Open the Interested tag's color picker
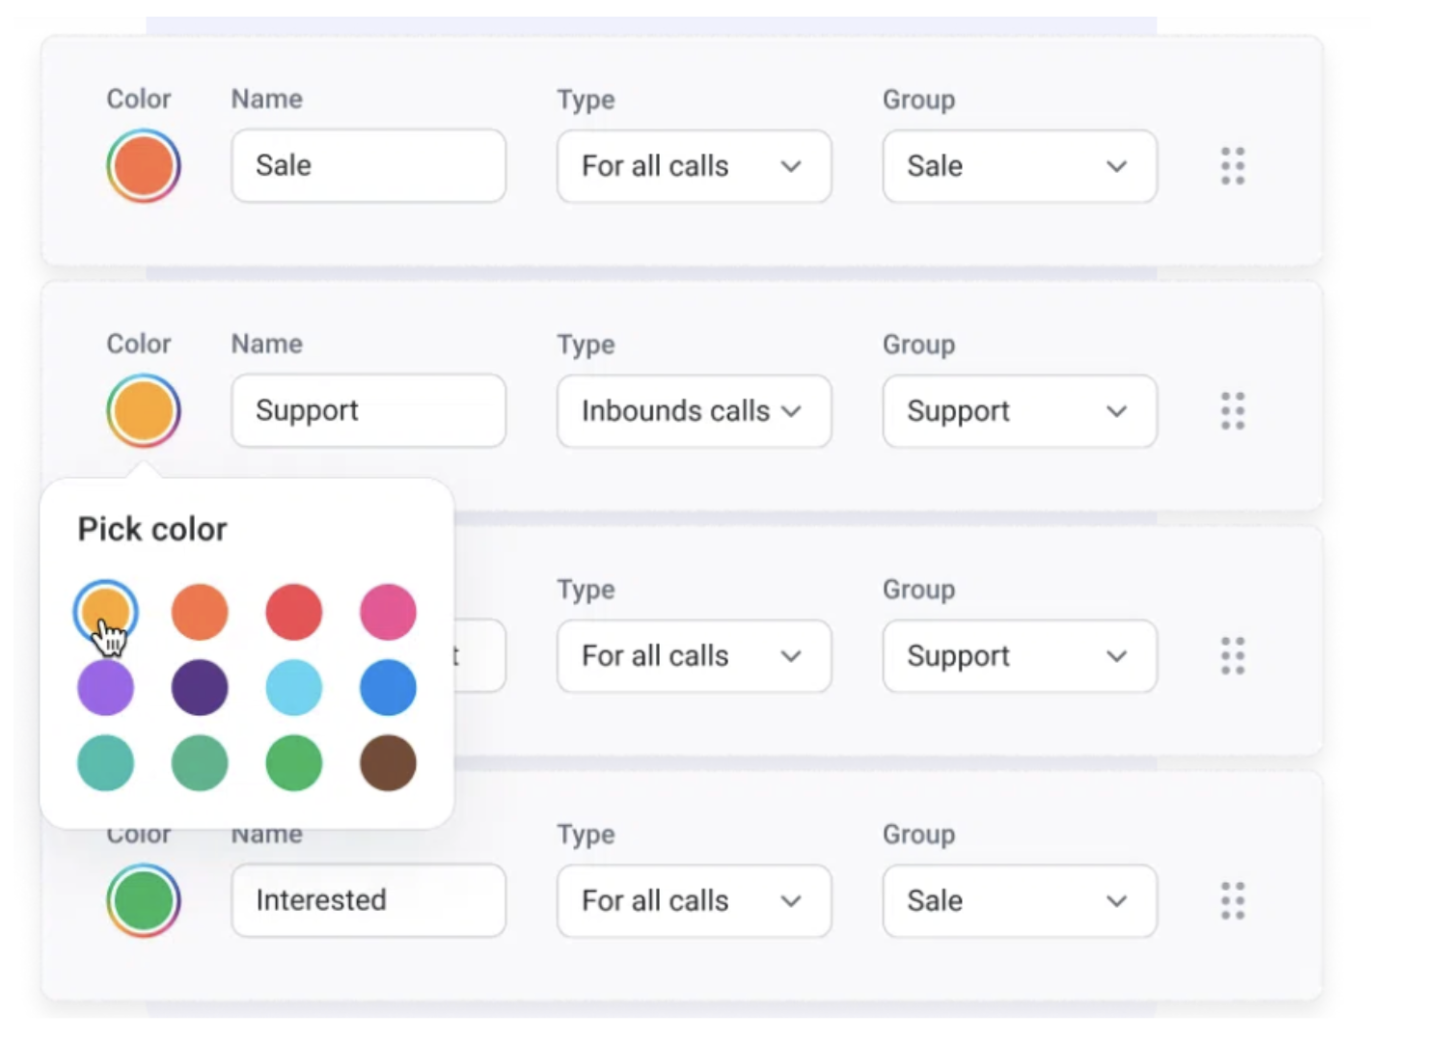The width and height of the screenshot is (1452, 1058). [x=143, y=899]
